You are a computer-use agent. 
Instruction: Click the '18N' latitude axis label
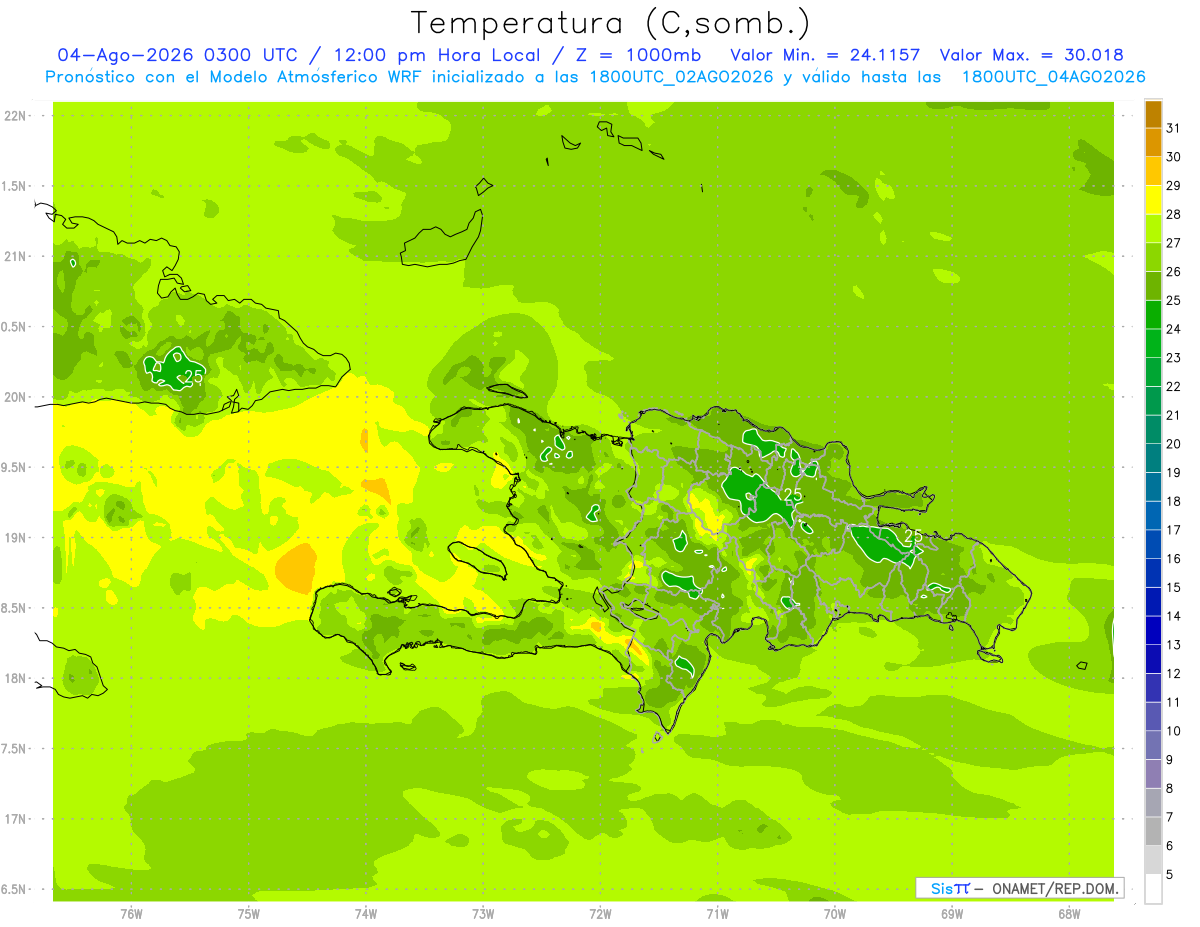pyautogui.click(x=15, y=679)
